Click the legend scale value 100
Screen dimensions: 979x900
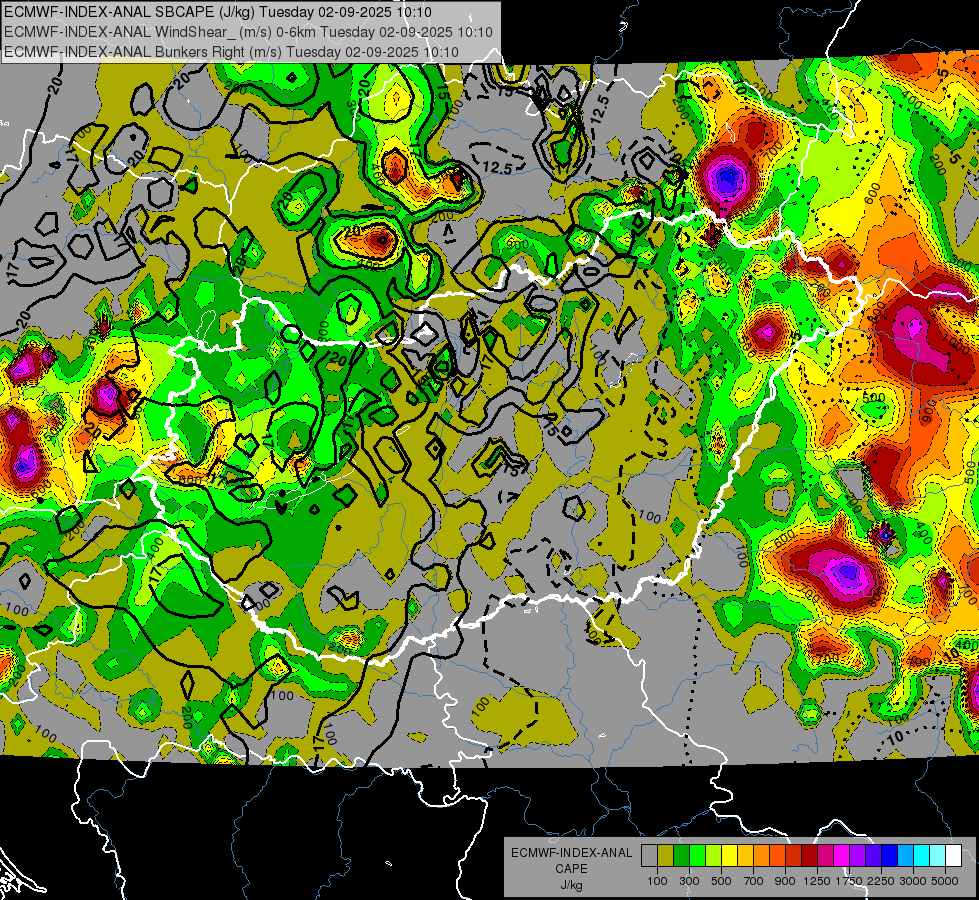click(x=657, y=881)
